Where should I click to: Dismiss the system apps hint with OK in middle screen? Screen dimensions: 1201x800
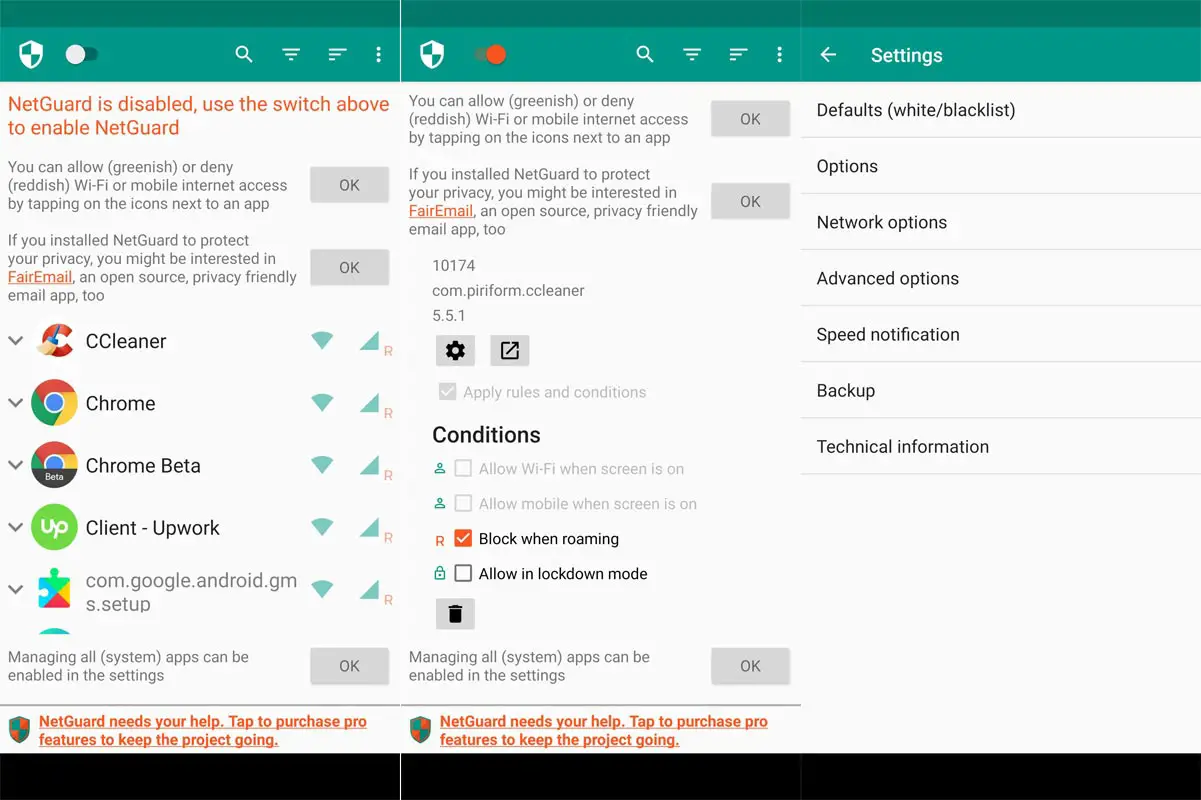pyautogui.click(x=750, y=666)
